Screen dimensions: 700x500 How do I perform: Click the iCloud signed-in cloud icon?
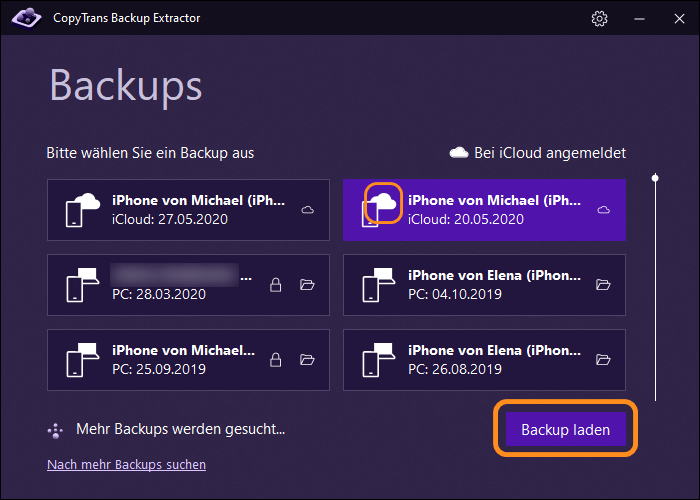tap(458, 153)
